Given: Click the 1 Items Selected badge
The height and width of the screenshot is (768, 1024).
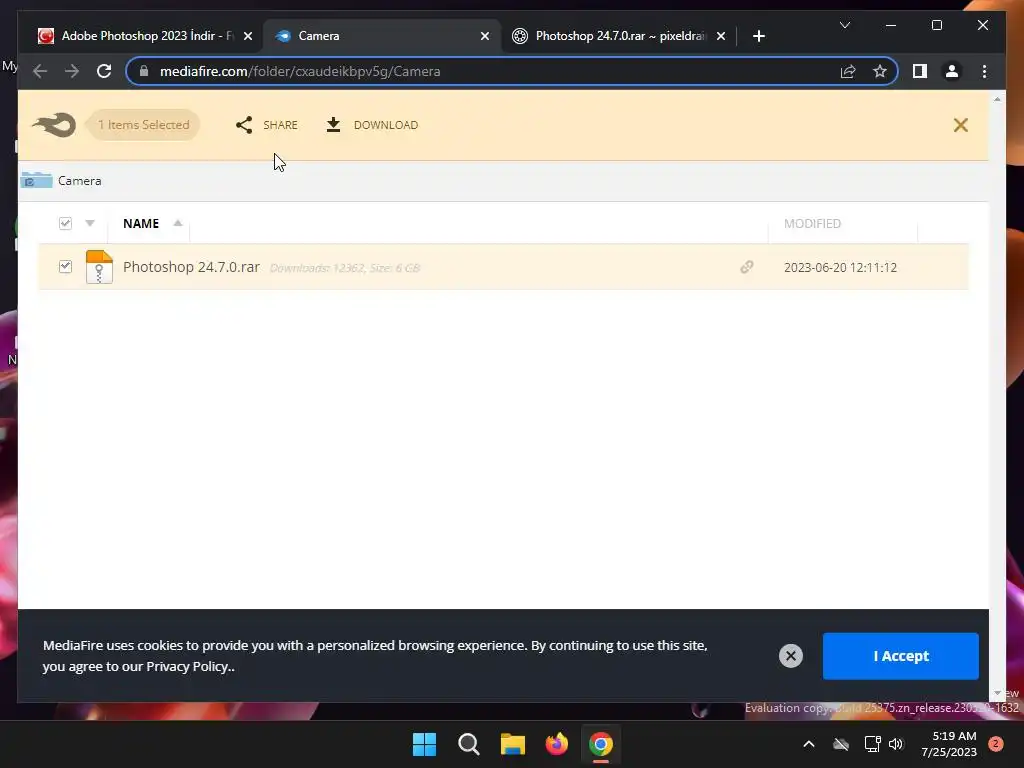Looking at the screenshot, I should (x=144, y=125).
